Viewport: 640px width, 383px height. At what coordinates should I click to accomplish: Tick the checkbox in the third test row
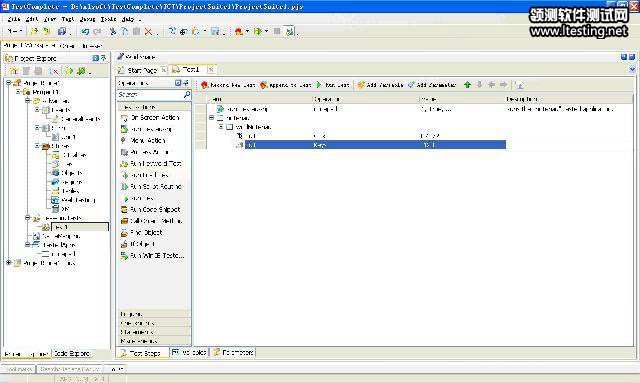[229, 127]
